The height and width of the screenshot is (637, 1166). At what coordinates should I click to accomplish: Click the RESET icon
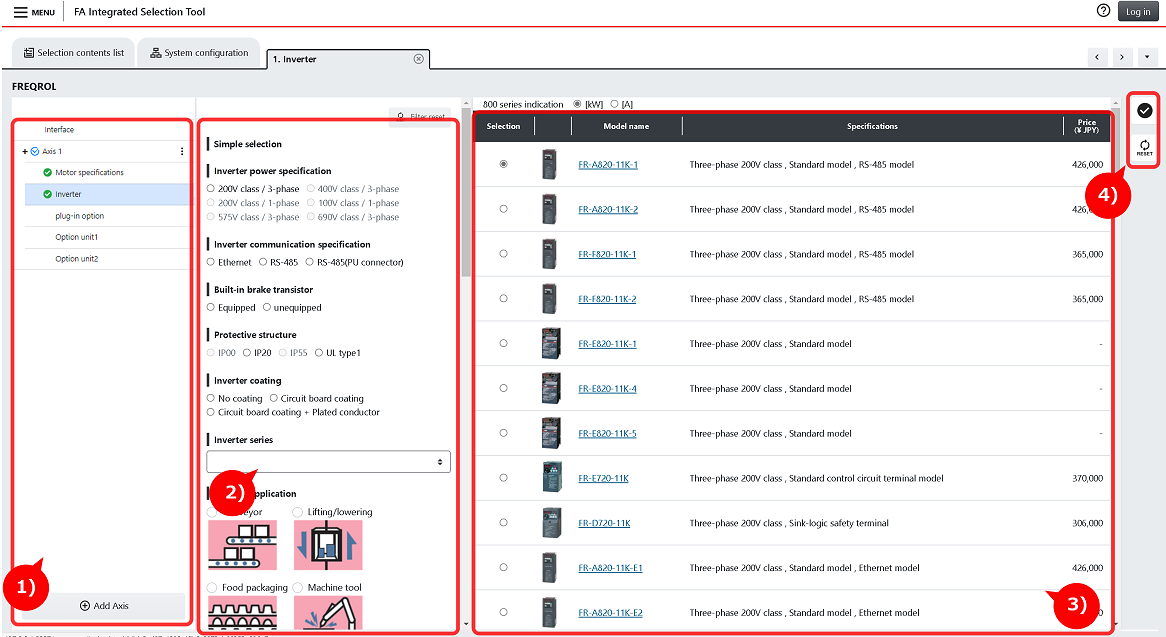click(1144, 147)
